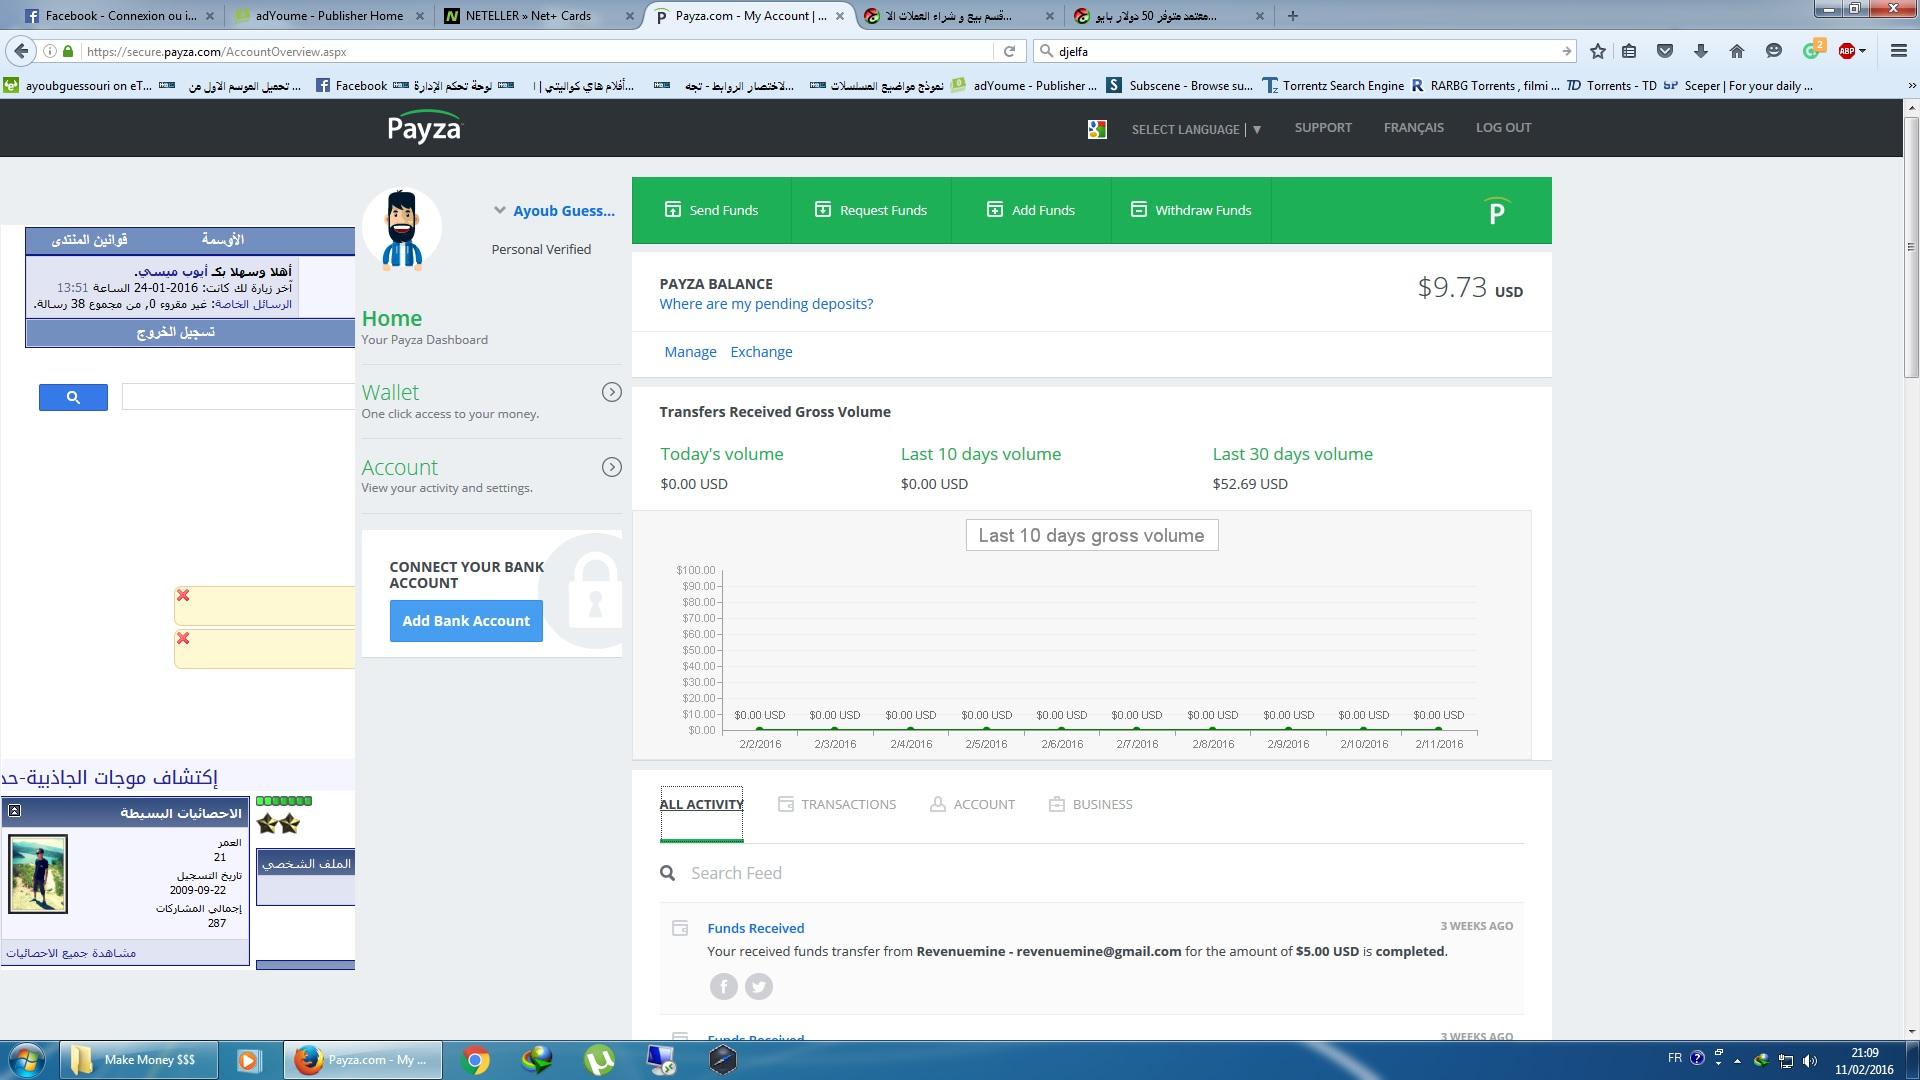The image size is (1920, 1080).
Task: Click Log Out in header
Action: point(1503,127)
